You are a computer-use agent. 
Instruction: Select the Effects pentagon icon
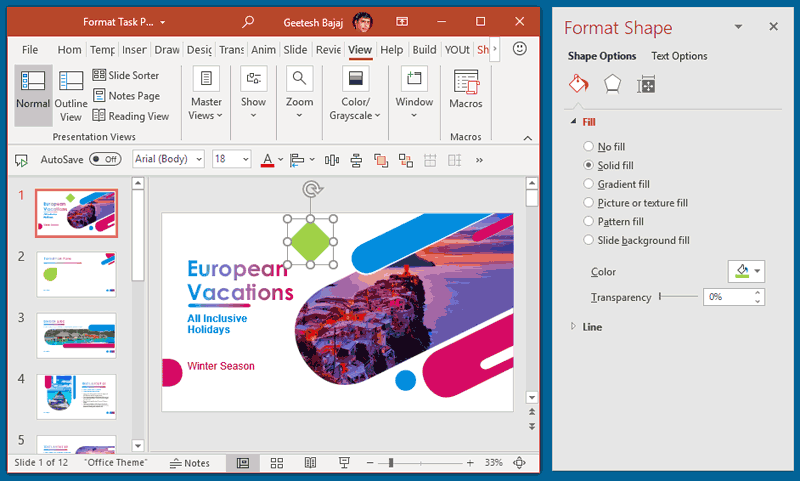point(612,84)
